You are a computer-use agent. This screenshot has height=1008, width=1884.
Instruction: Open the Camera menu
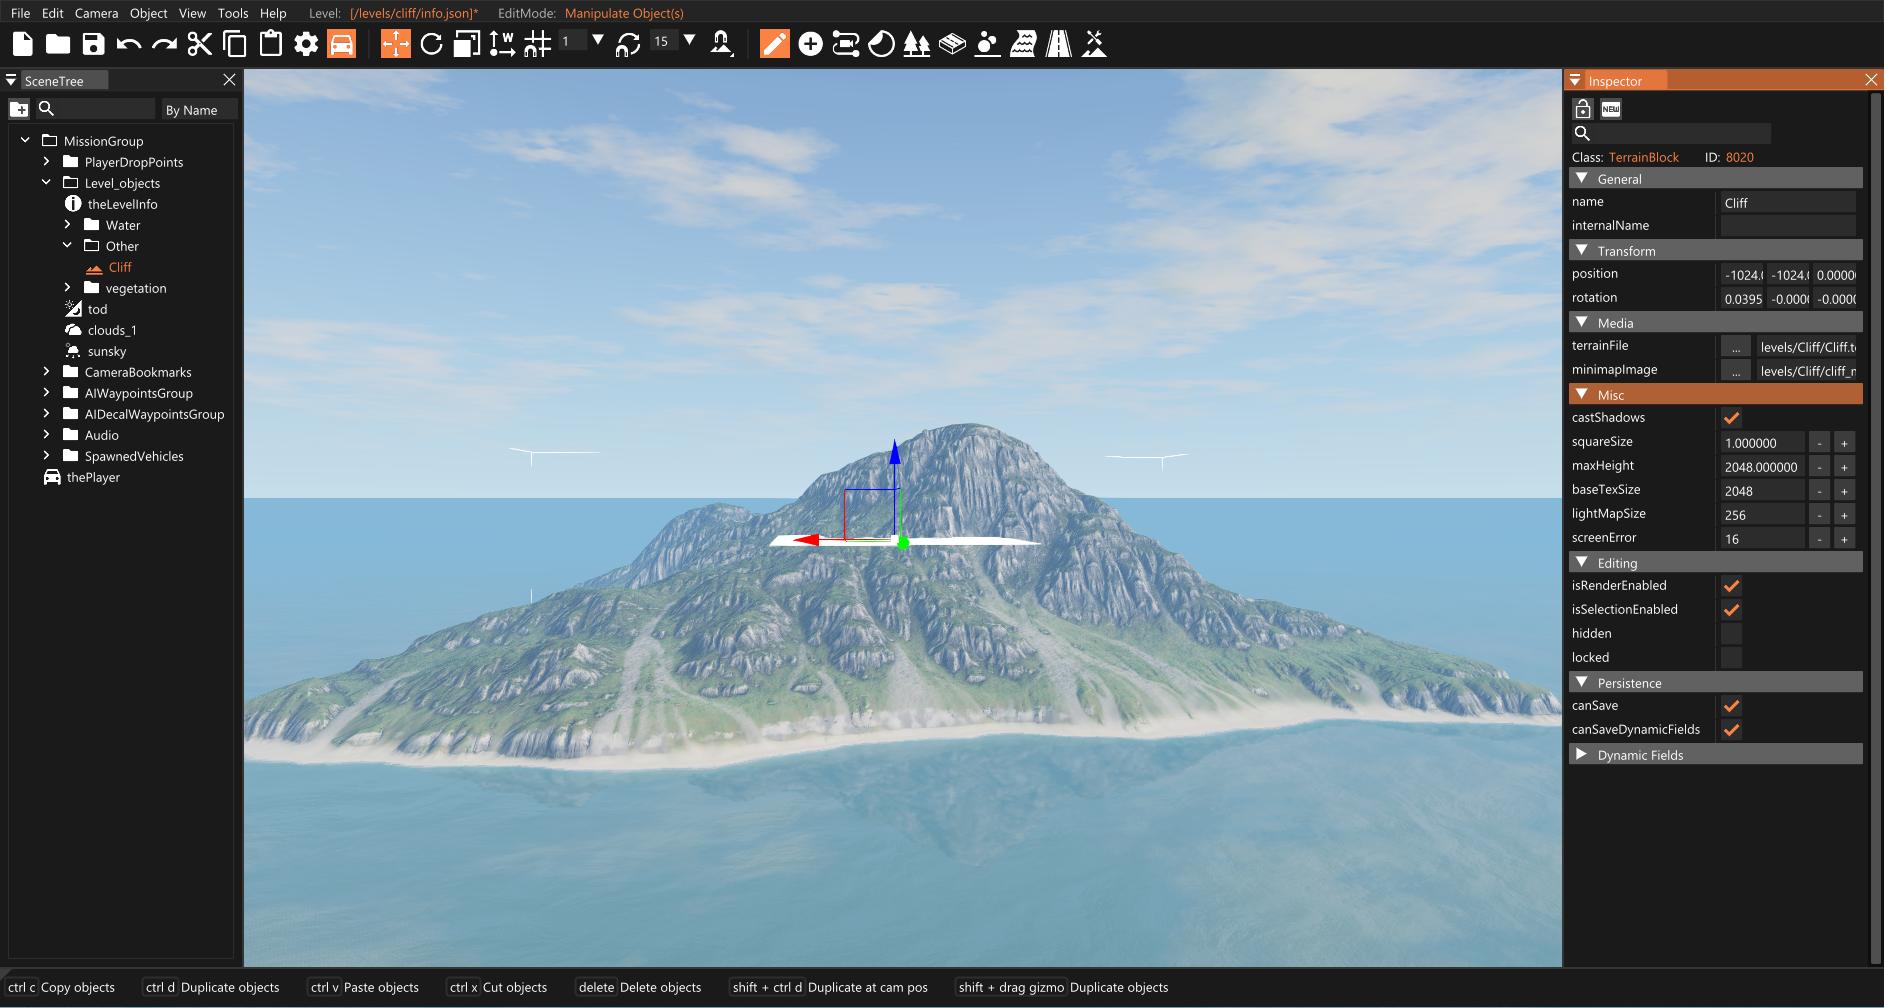(96, 13)
